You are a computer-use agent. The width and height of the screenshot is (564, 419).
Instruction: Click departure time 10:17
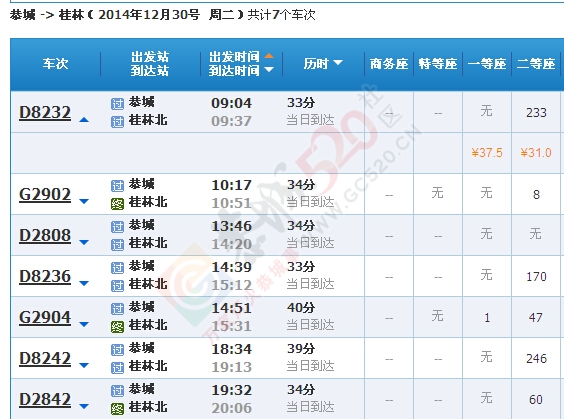click(231, 185)
